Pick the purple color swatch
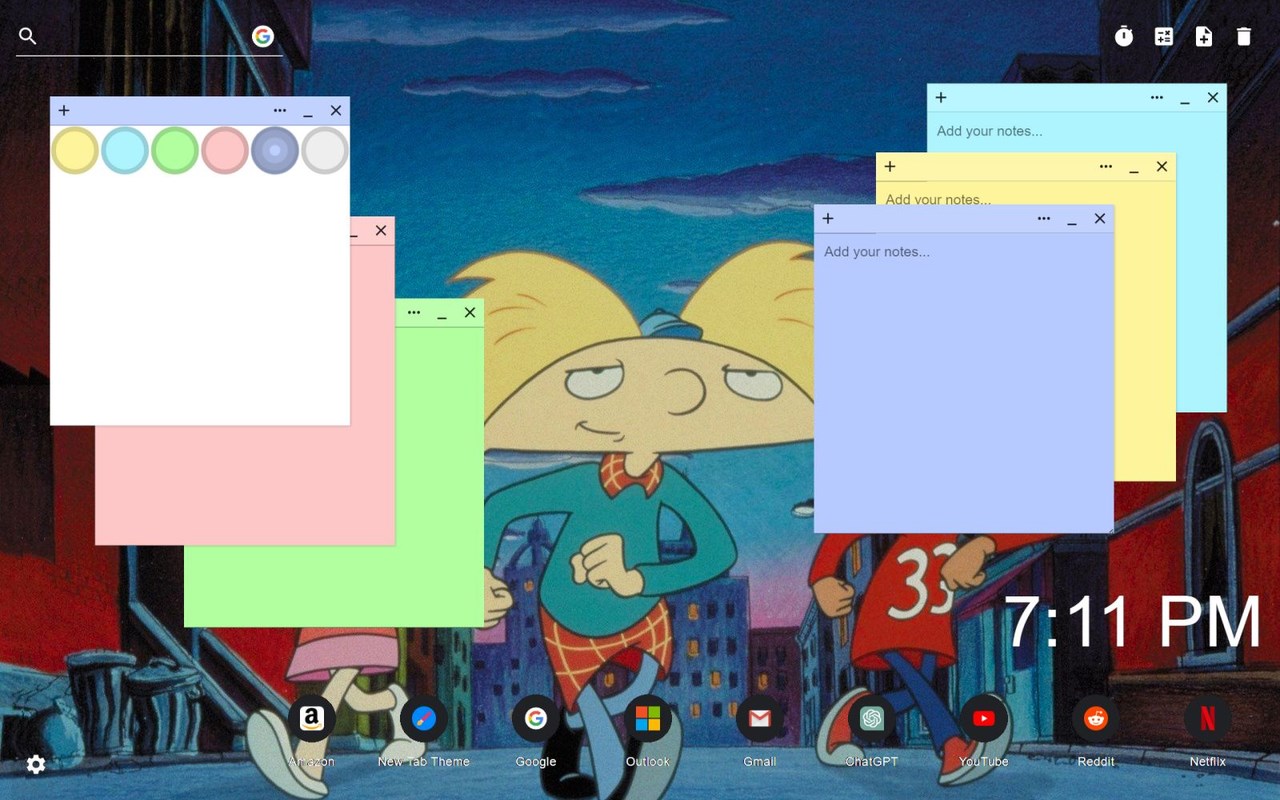 click(x=275, y=151)
